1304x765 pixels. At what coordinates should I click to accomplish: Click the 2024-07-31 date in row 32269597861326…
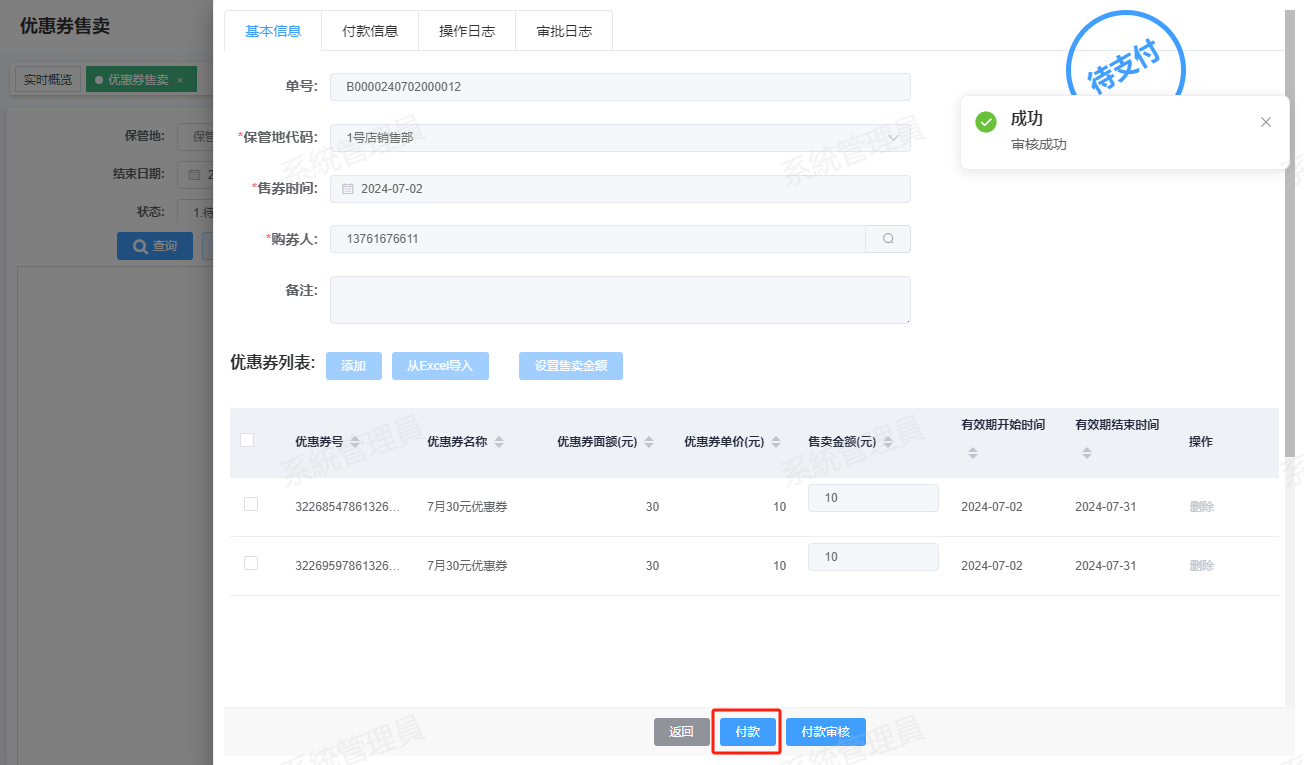click(x=1106, y=566)
